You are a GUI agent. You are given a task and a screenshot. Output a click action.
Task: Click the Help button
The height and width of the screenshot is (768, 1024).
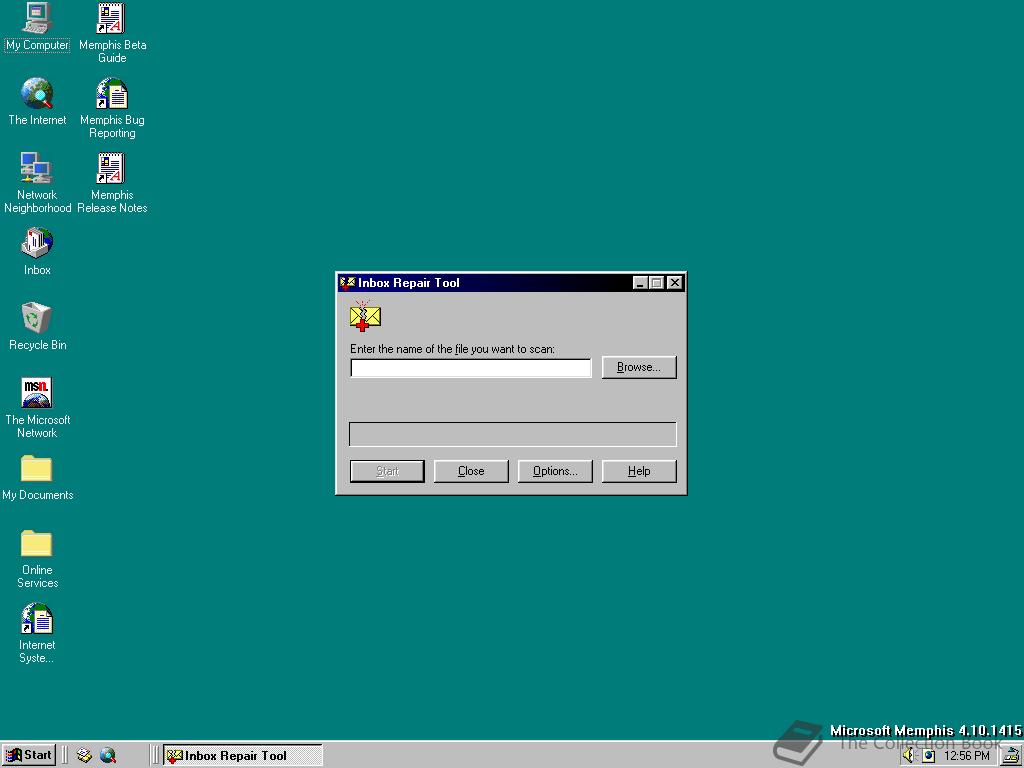pyautogui.click(x=639, y=471)
